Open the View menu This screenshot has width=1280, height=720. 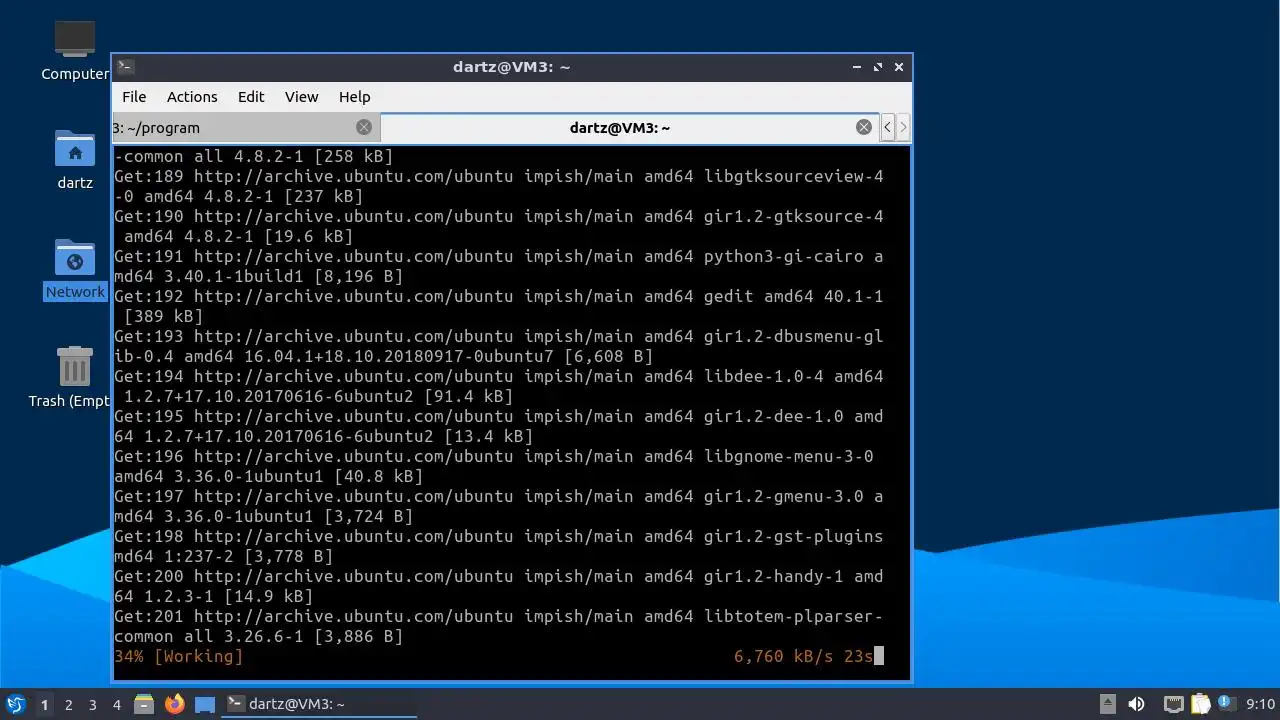point(301,97)
